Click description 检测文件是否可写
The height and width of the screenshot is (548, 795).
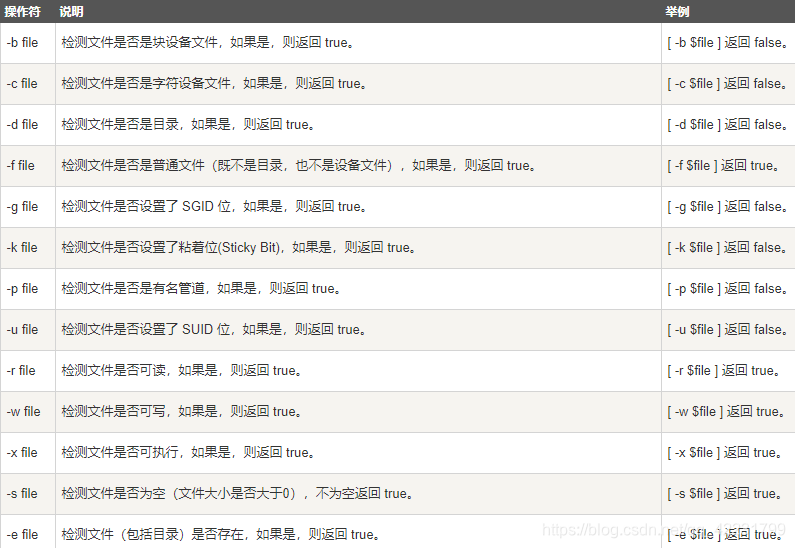pos(182,412)
